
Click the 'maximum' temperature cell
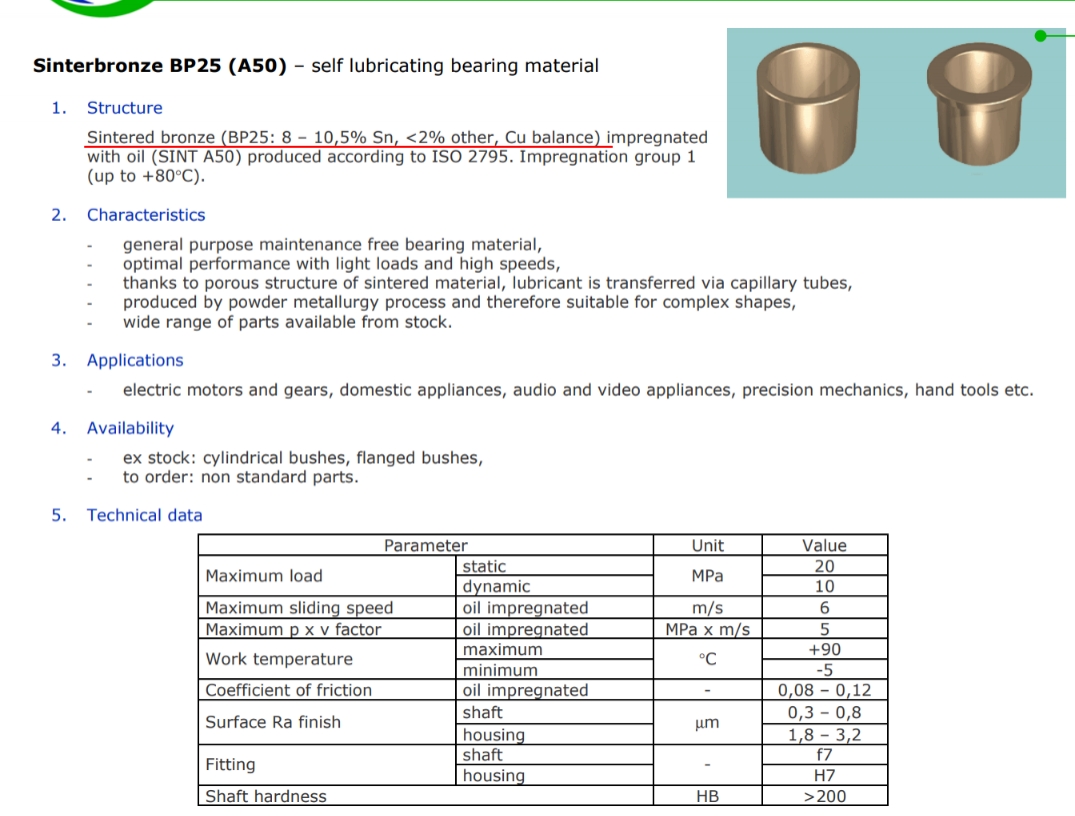554,649
